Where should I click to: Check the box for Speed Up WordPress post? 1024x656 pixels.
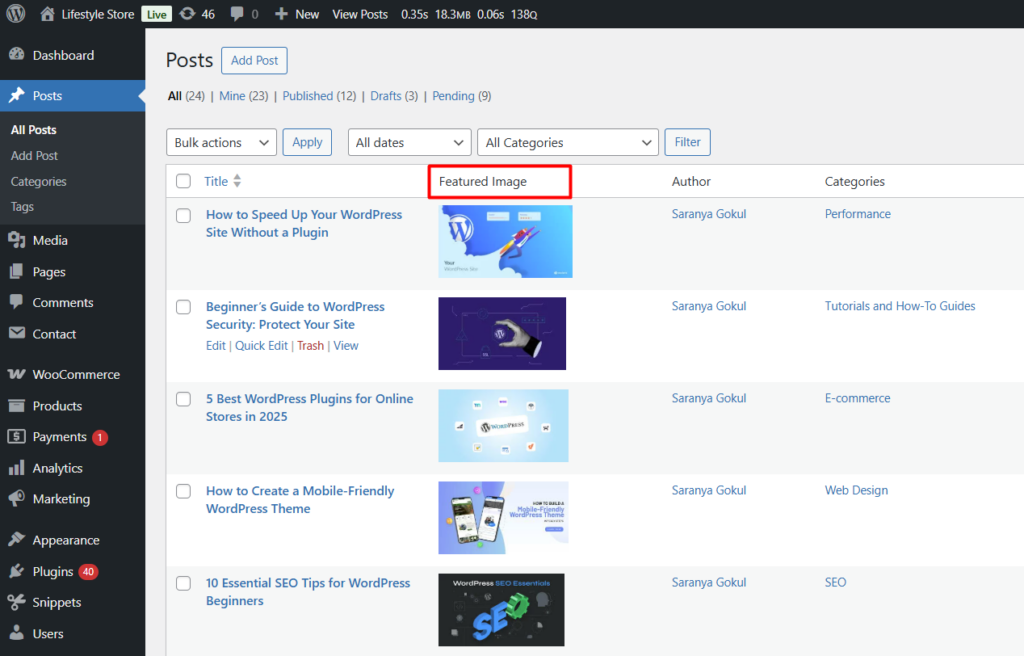(183, 215)
